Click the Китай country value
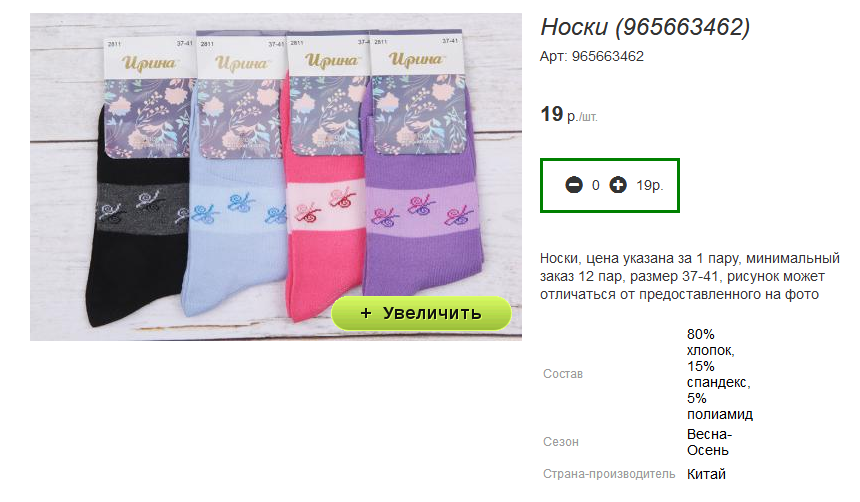Viewport: 860px width, 502px height. point(706,474)
